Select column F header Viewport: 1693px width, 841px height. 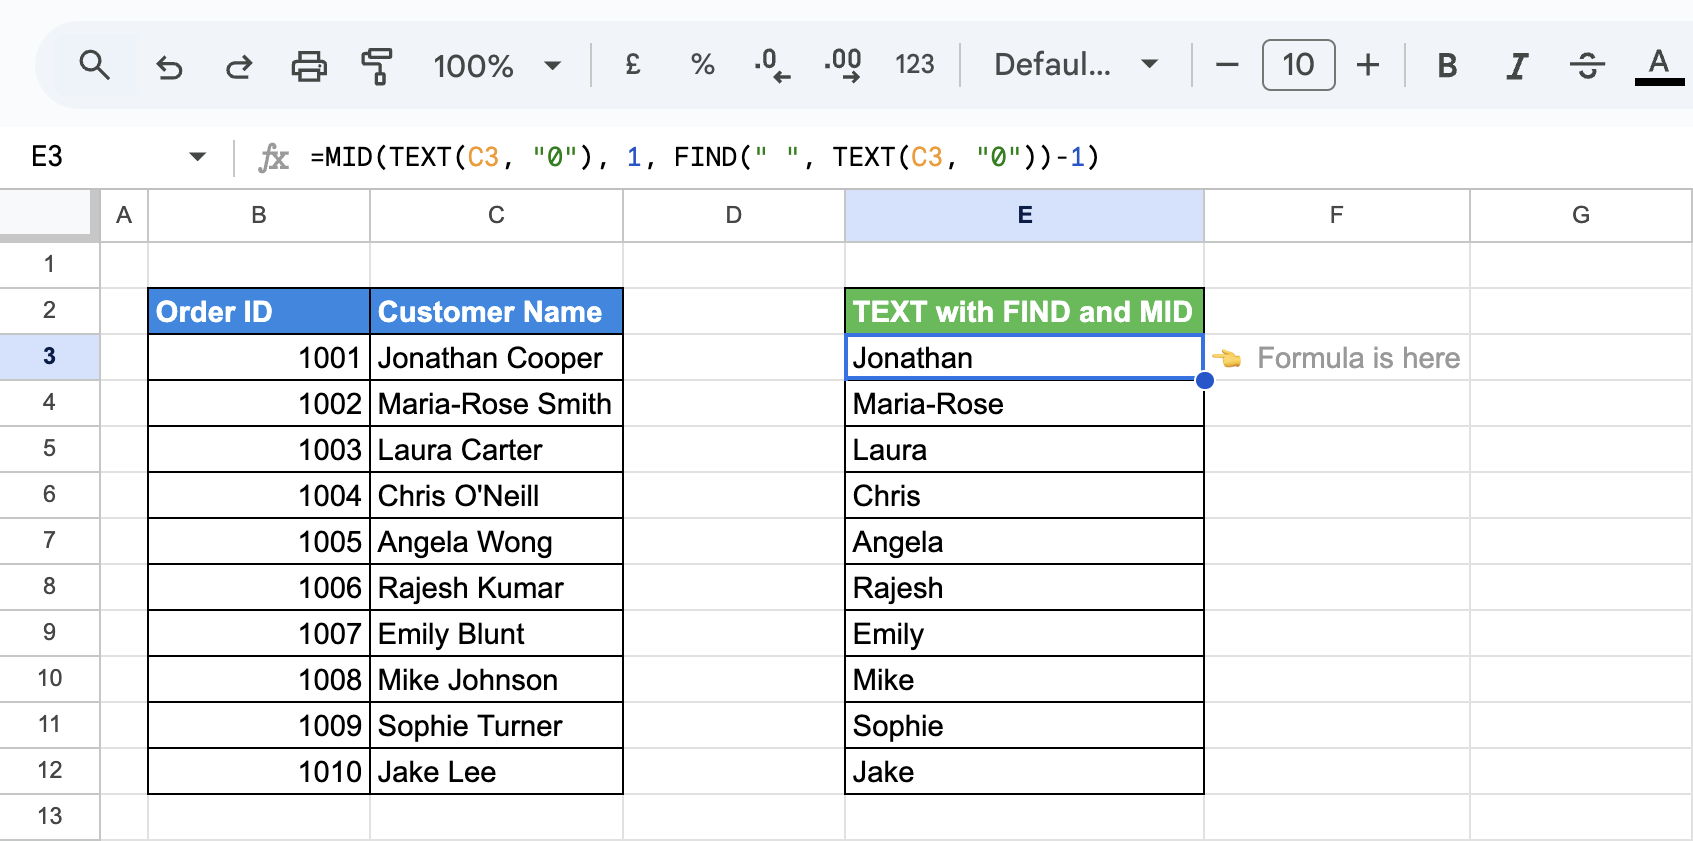(x=1337, y=215)
